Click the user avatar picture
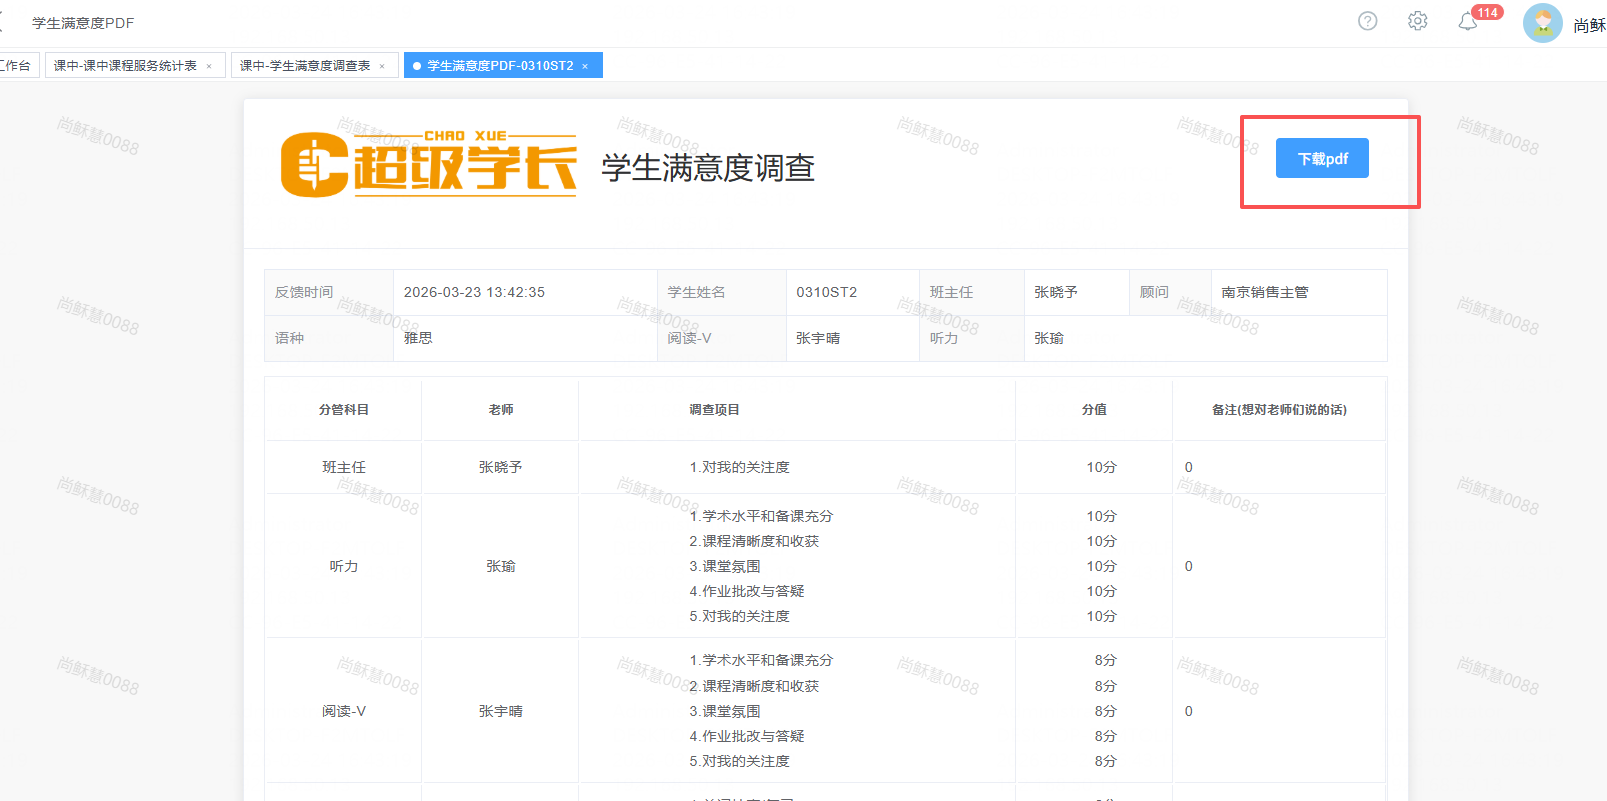 (x=1542, y=23)
